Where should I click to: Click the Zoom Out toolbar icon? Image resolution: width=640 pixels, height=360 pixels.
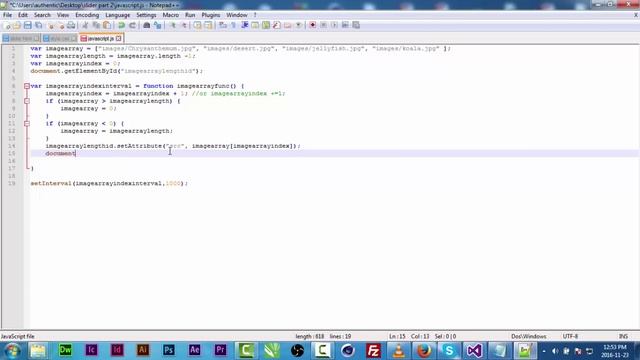click(x=184, y=25)
